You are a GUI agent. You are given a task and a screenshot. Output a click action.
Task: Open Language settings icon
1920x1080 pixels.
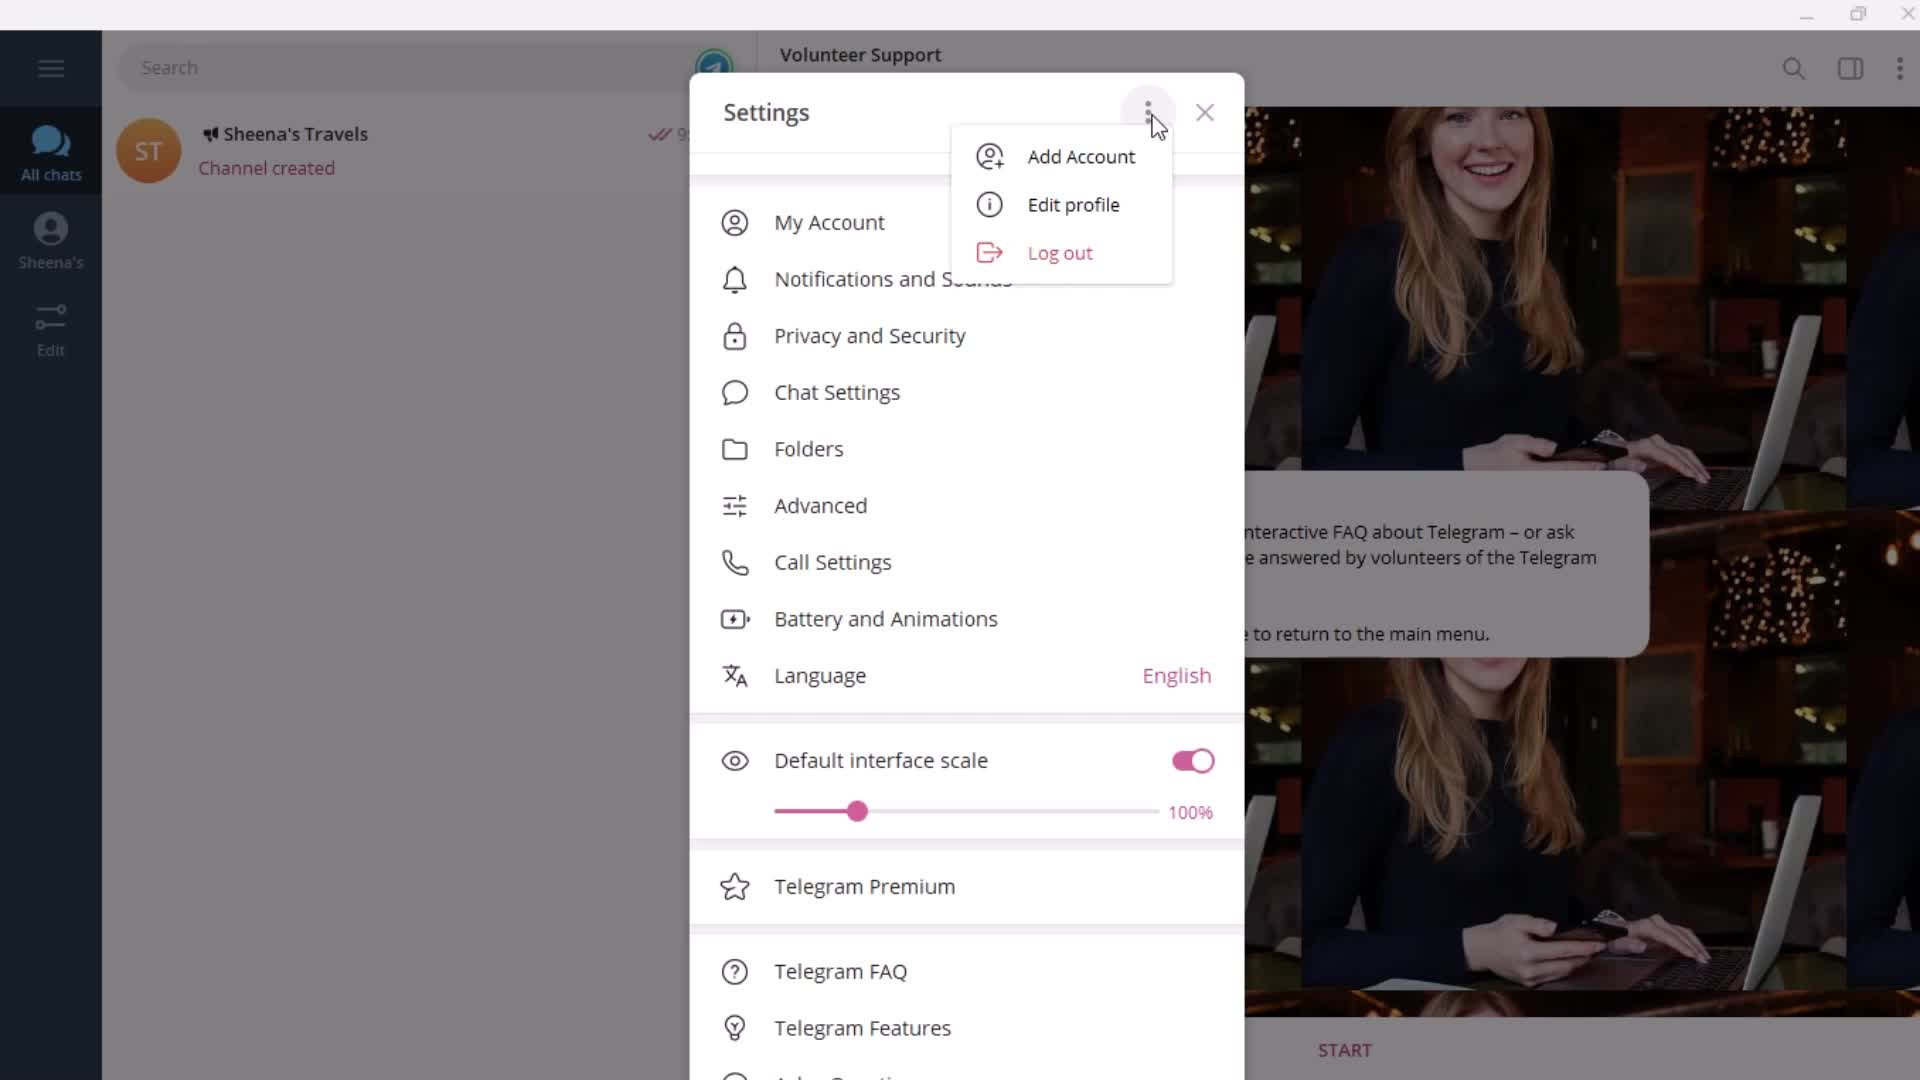point(735,675)
